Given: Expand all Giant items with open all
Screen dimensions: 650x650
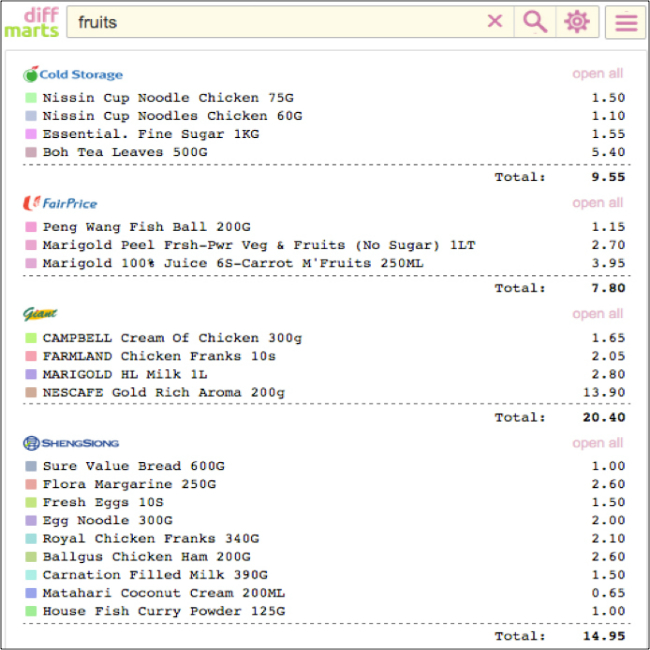Looking at the screenshot, I should [597, 314].
